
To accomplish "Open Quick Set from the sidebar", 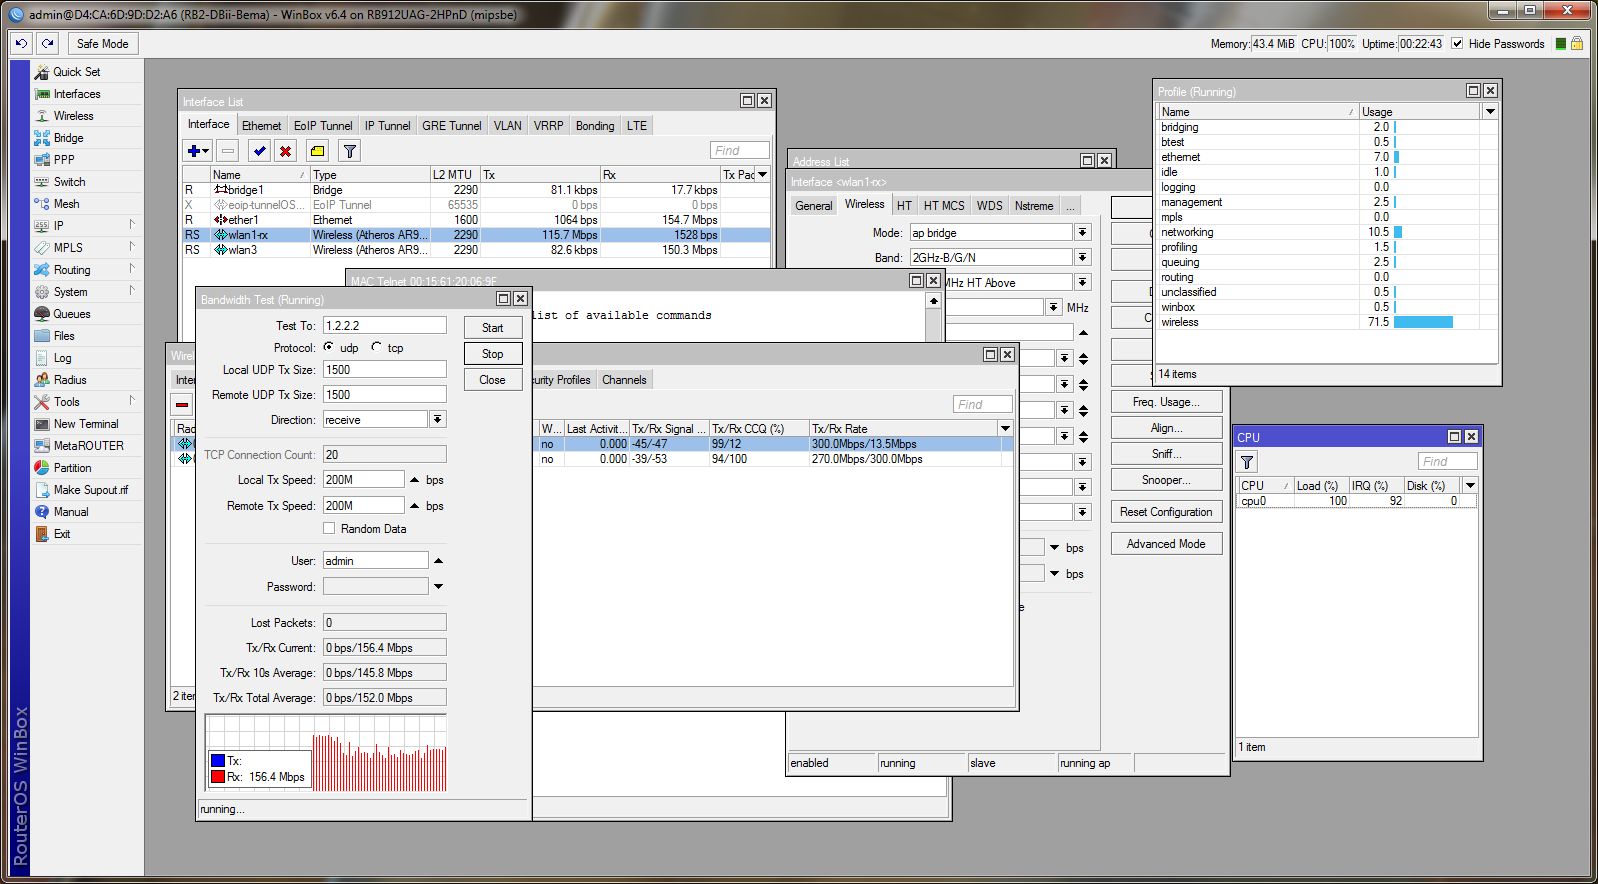I will tap(76, 72).
